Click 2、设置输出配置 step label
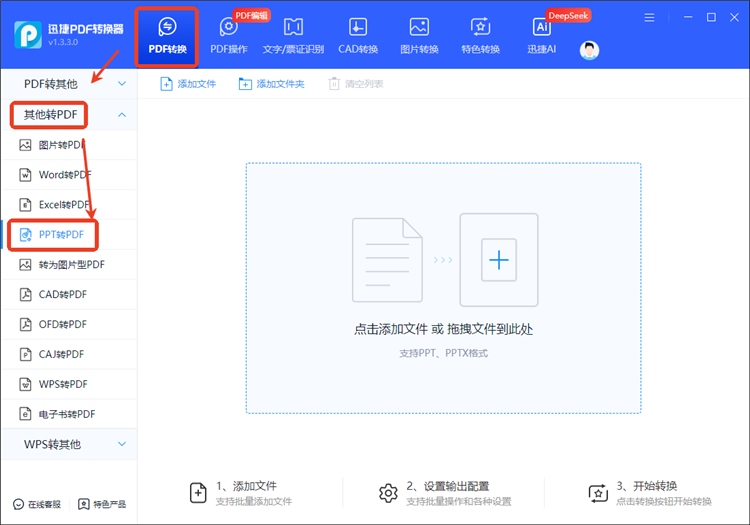750x525 pixels. (448, 486)
